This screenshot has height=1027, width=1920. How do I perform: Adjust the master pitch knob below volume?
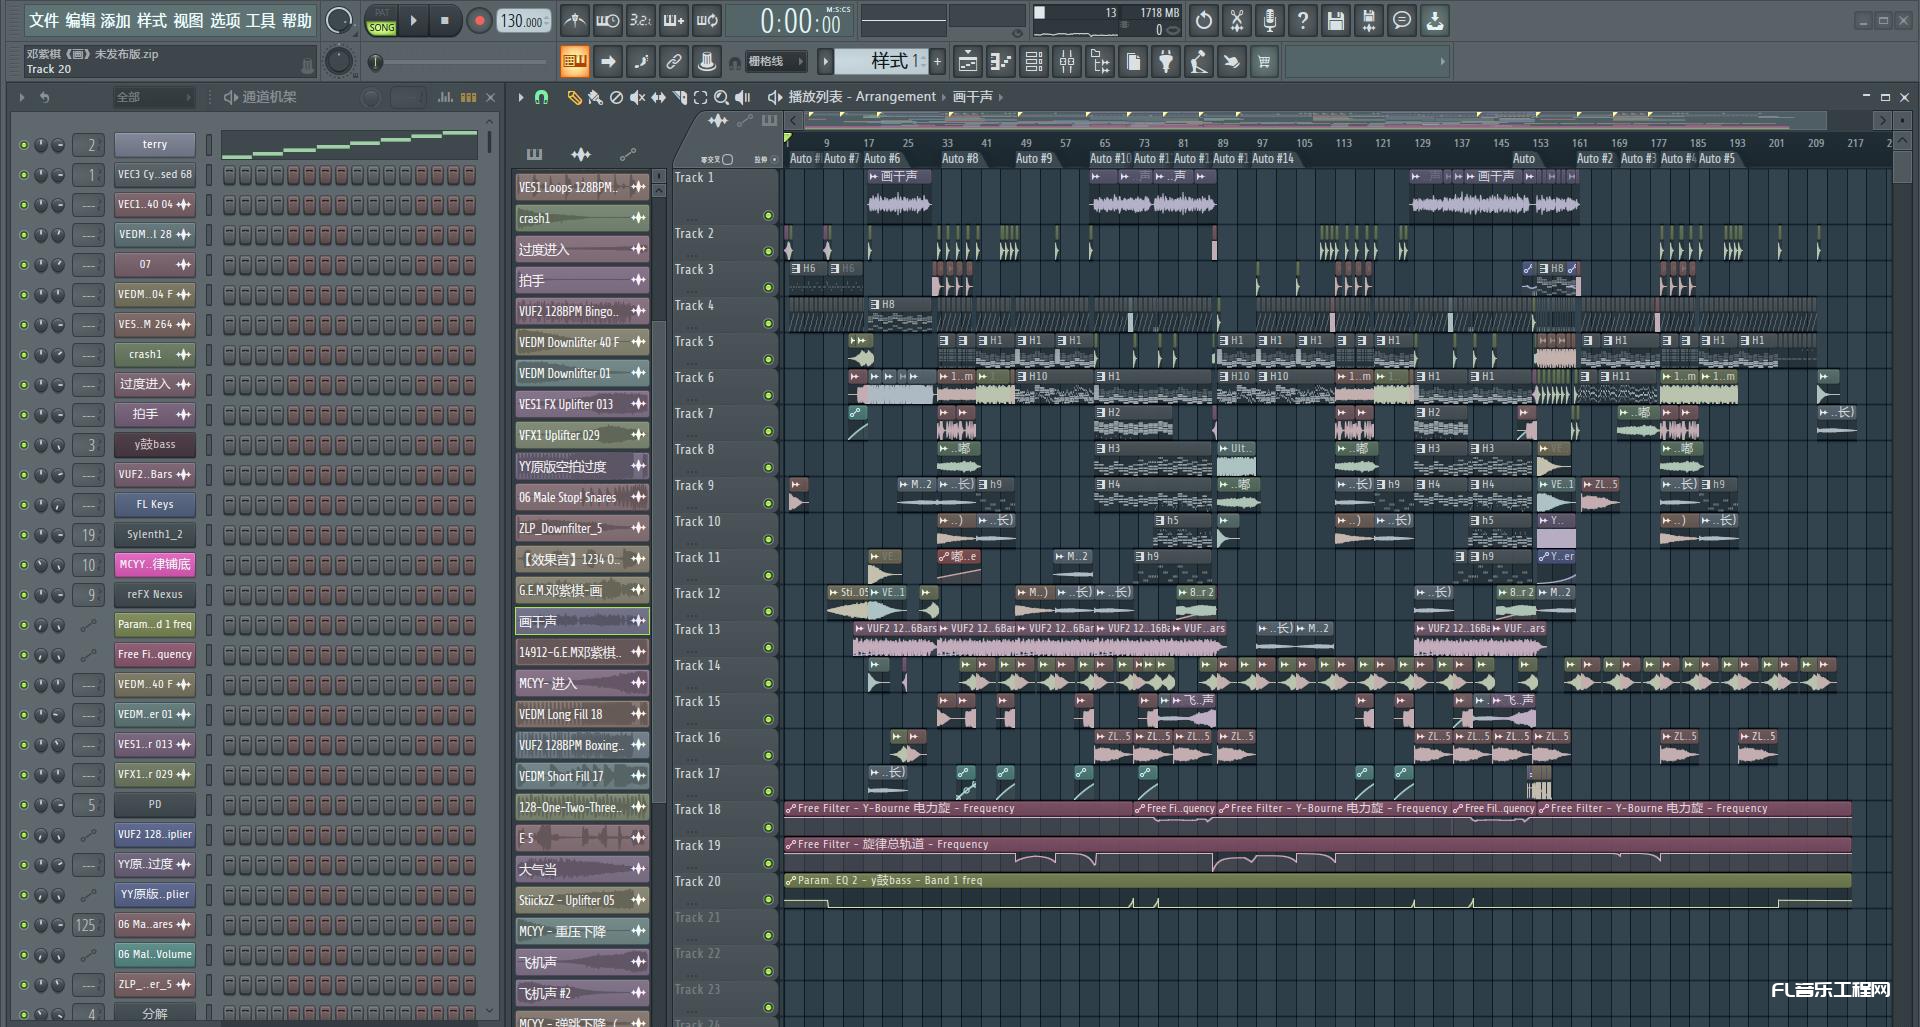339,62
